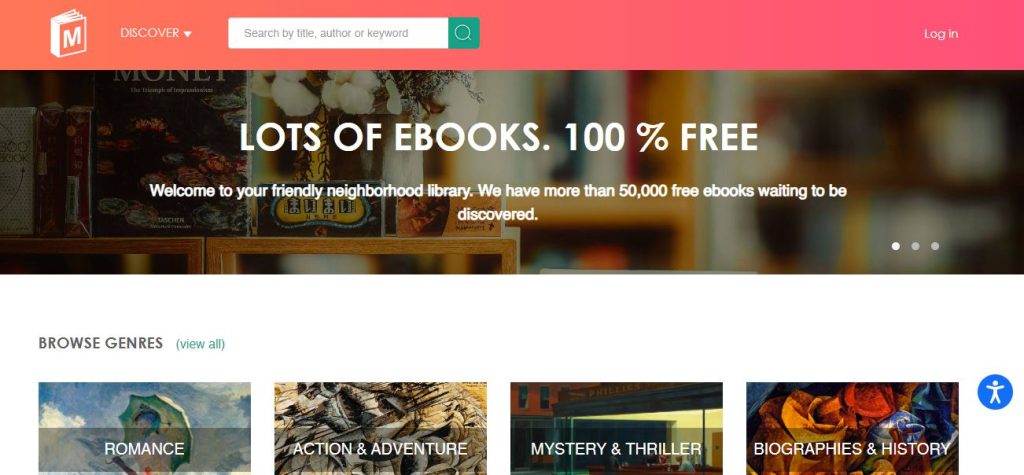This screenshot has height=475, width=1024.
Task: Click the Browse Genres heading
Action: (x=101, y=343)
